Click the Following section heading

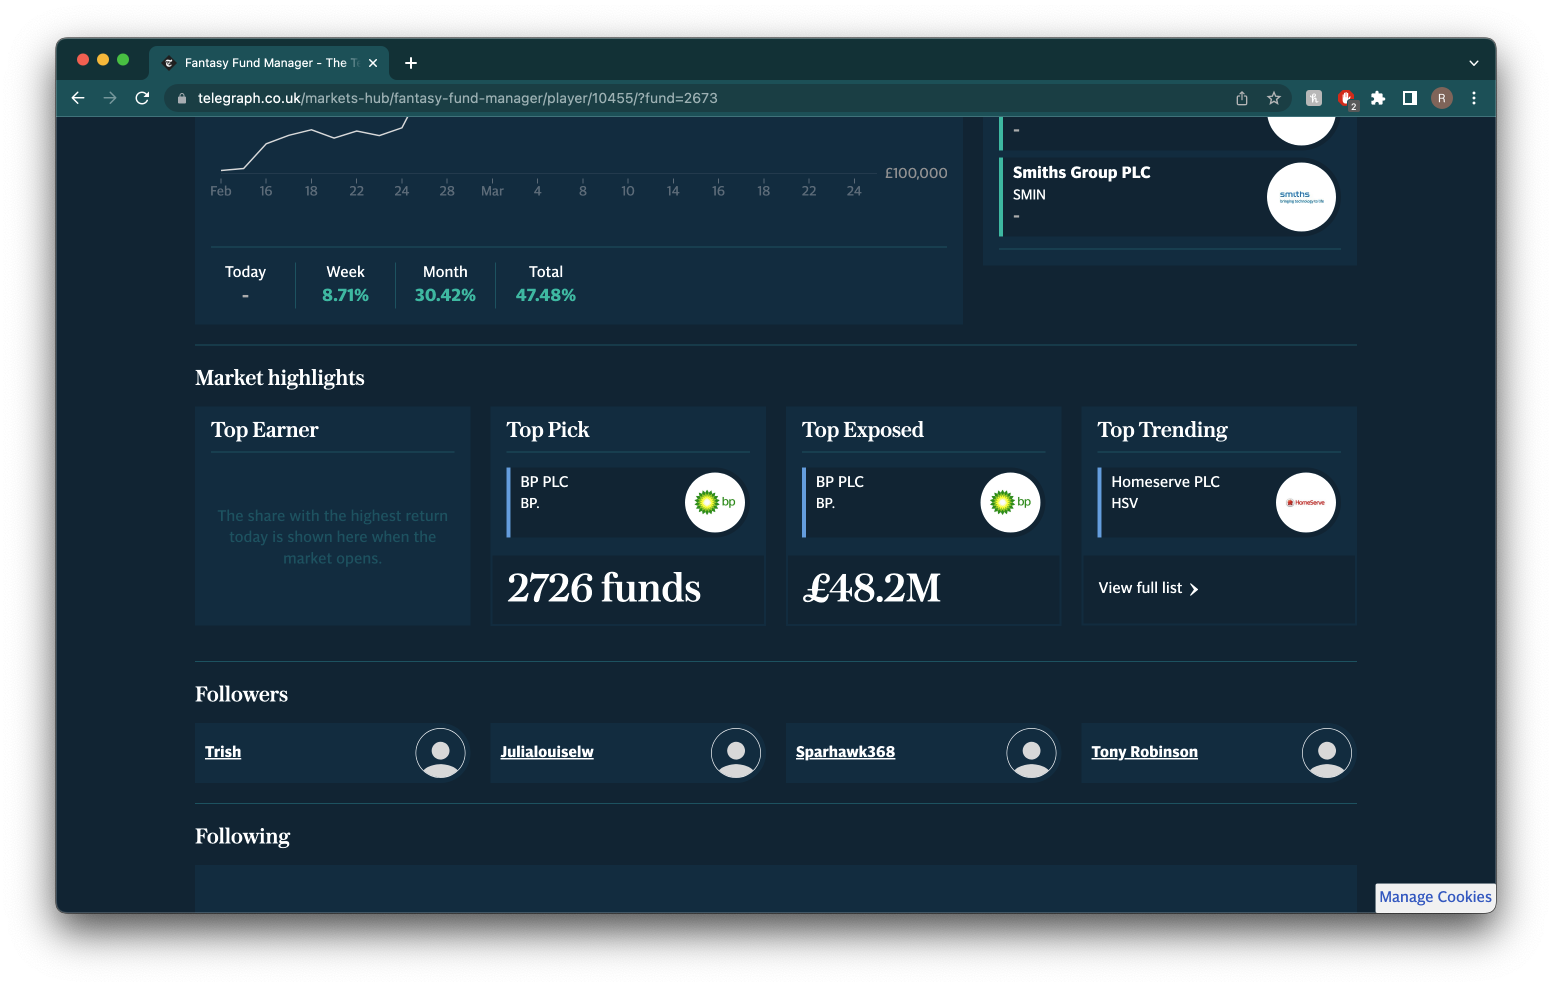[242, 836]
